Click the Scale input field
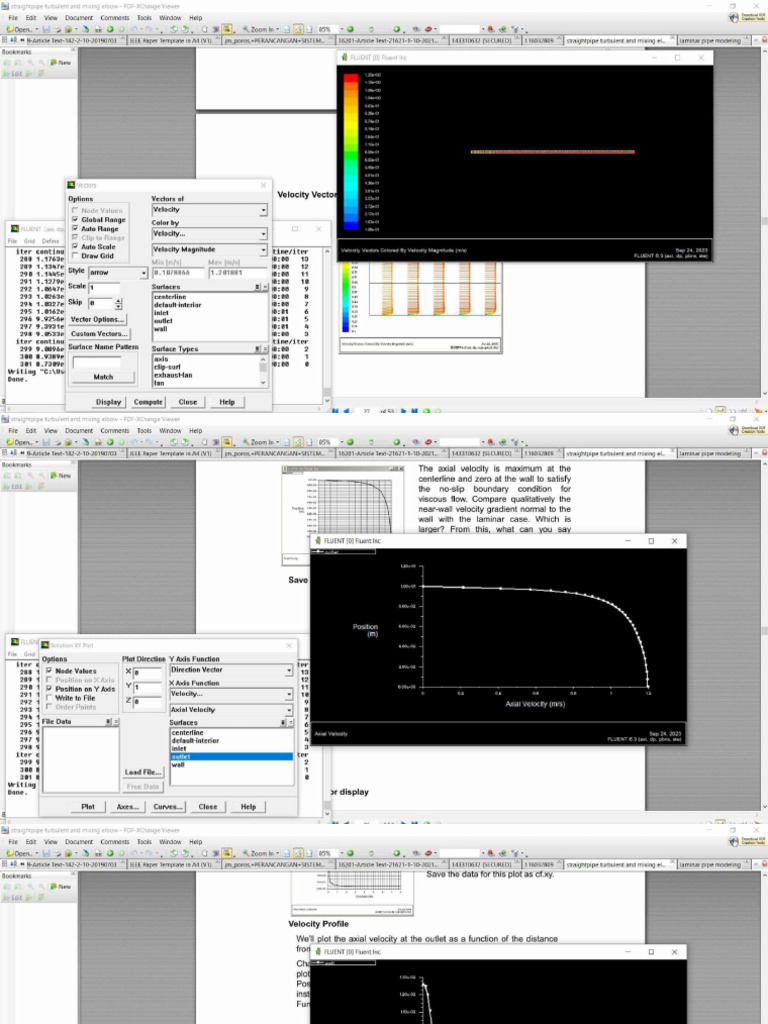Image resolution: width=768 pixels, height=1024 pixels. click(104, 287)
